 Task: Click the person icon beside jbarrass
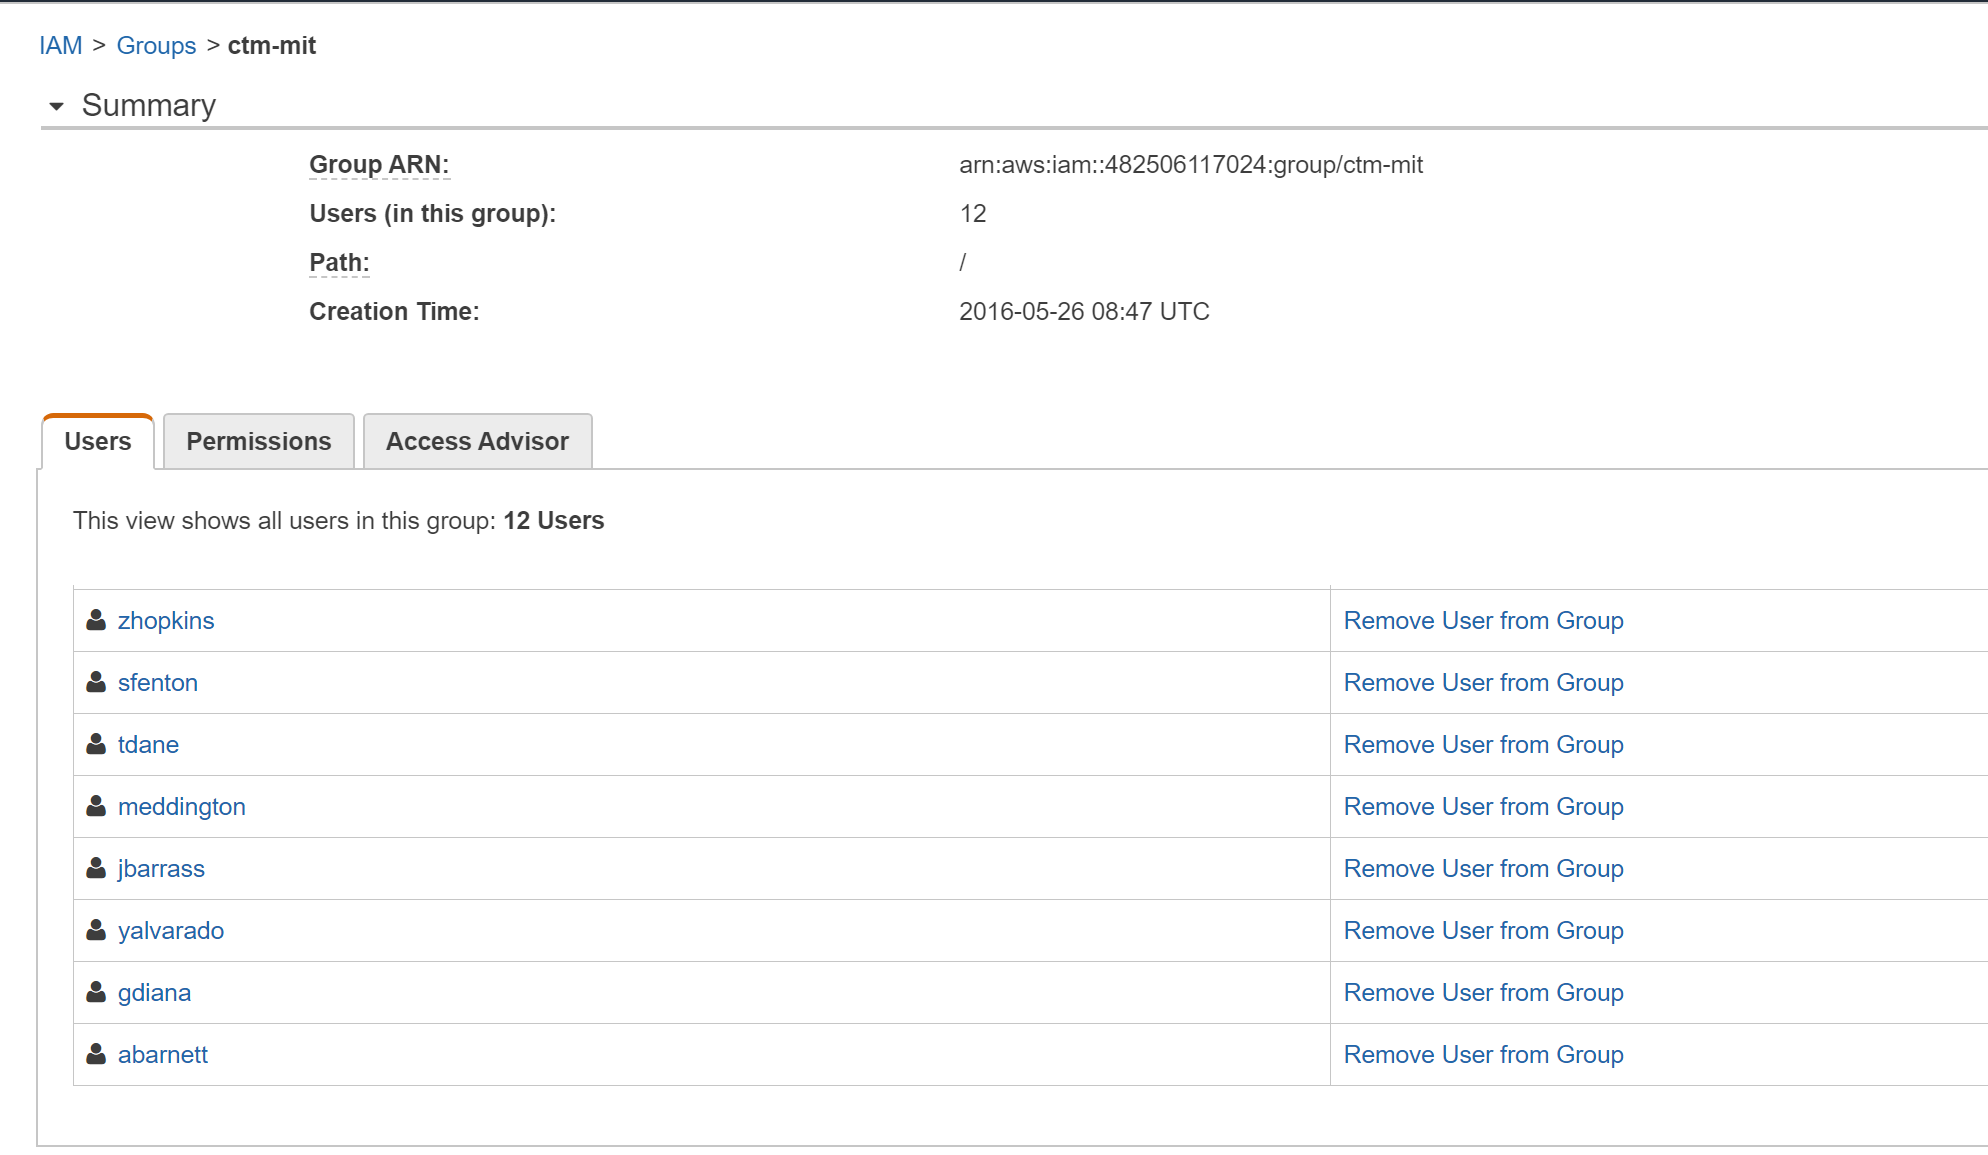coord(96,868)
